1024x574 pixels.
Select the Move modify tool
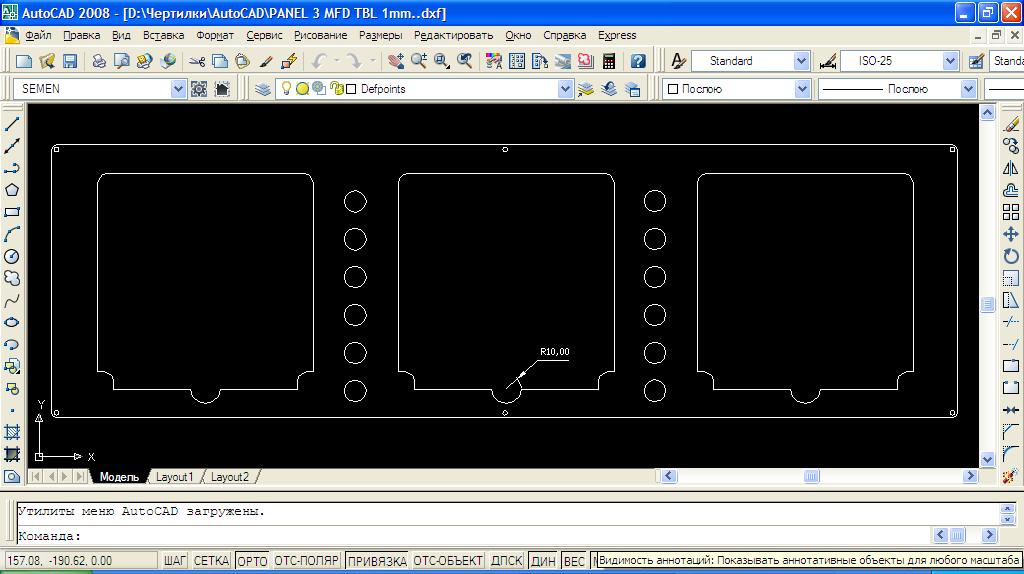[1011, 234]
